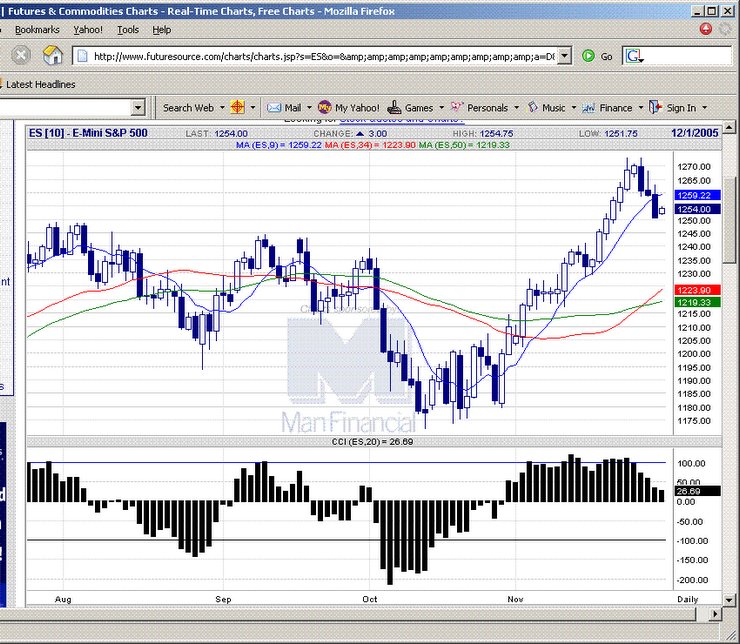Click the green 1219.33 price tag
This screenshot has height=644, width=740.
click(x=698, y=302)
